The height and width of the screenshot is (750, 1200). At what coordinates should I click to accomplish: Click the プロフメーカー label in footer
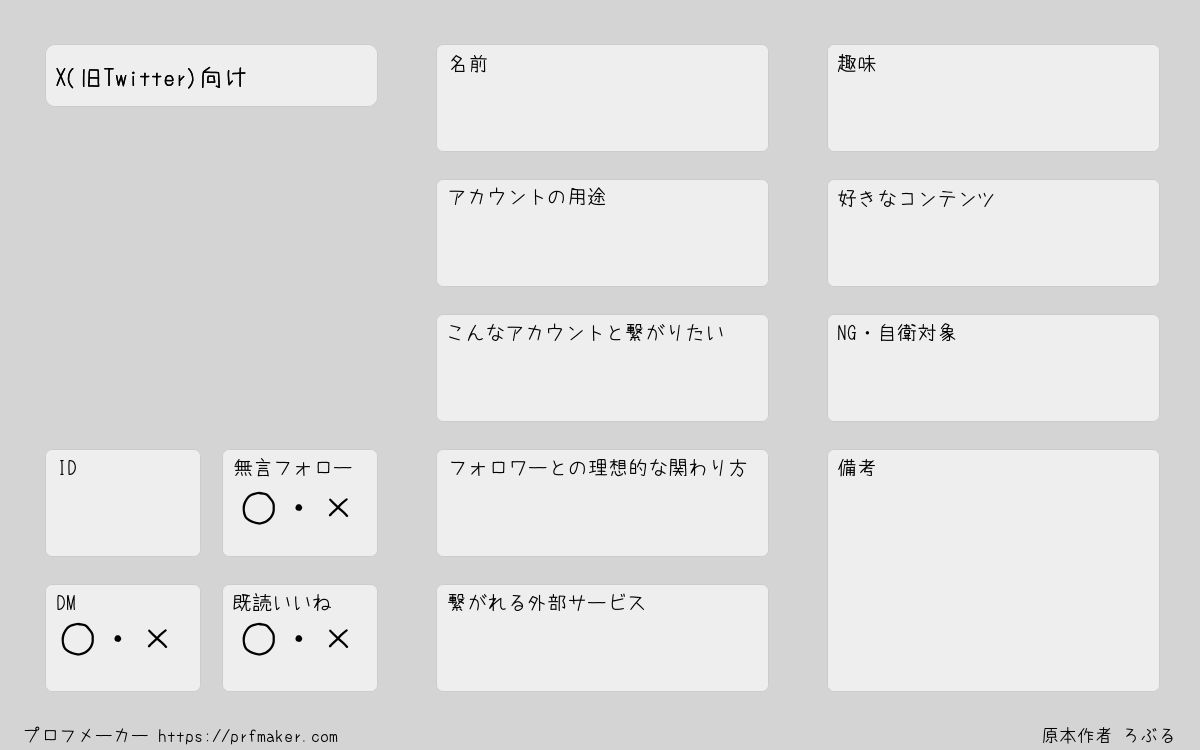[86, 736]
